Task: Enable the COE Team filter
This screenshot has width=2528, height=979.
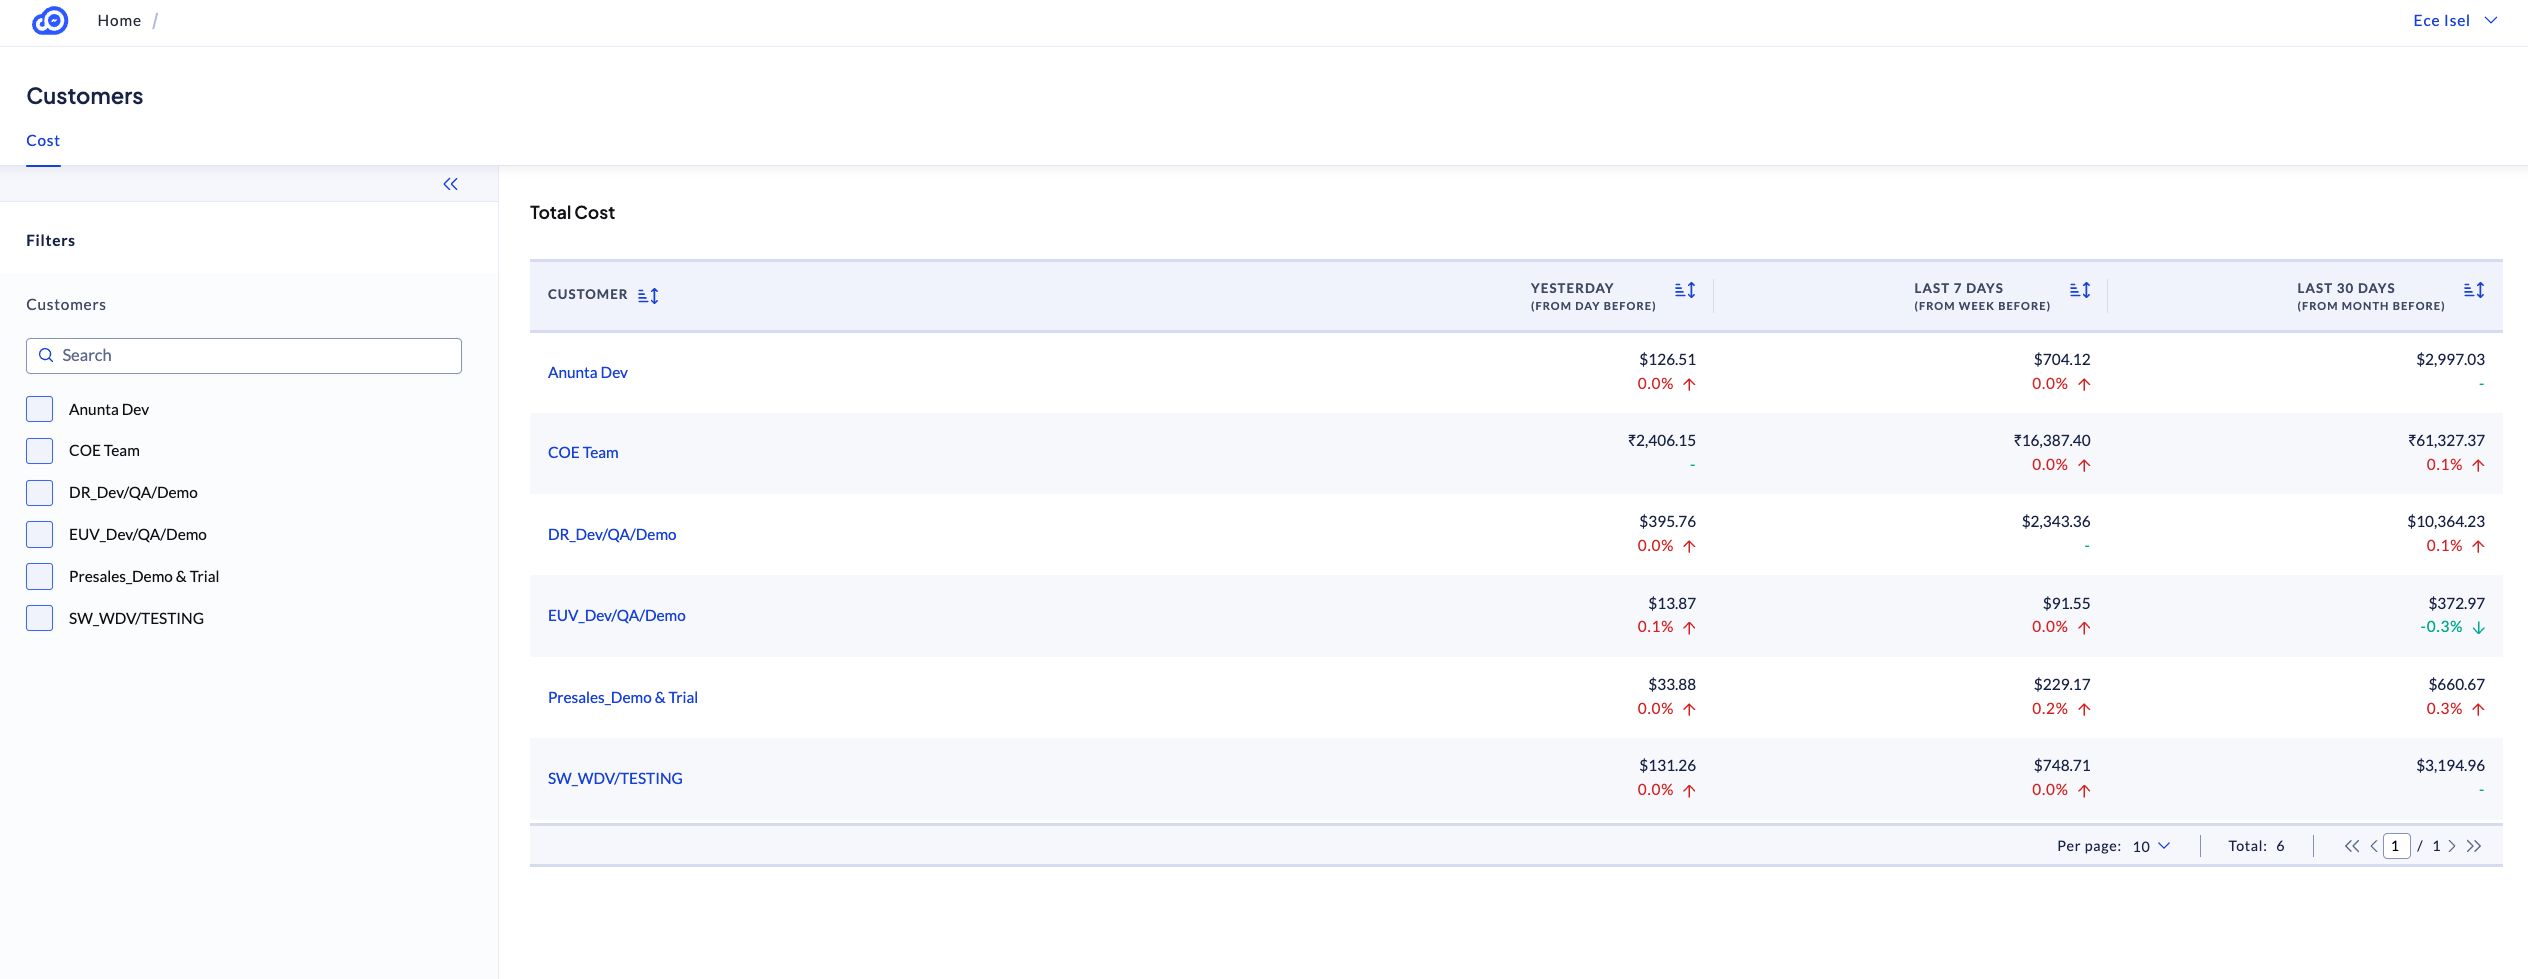Action: click(x=40, y=451)
